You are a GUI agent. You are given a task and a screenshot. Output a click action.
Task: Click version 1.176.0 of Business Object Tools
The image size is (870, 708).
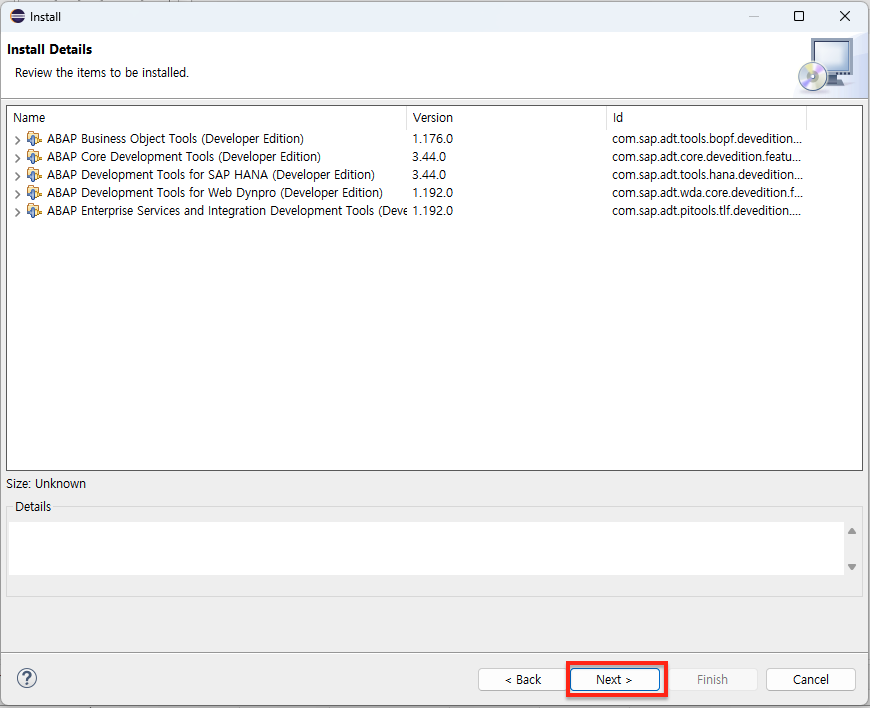(432, 139)
